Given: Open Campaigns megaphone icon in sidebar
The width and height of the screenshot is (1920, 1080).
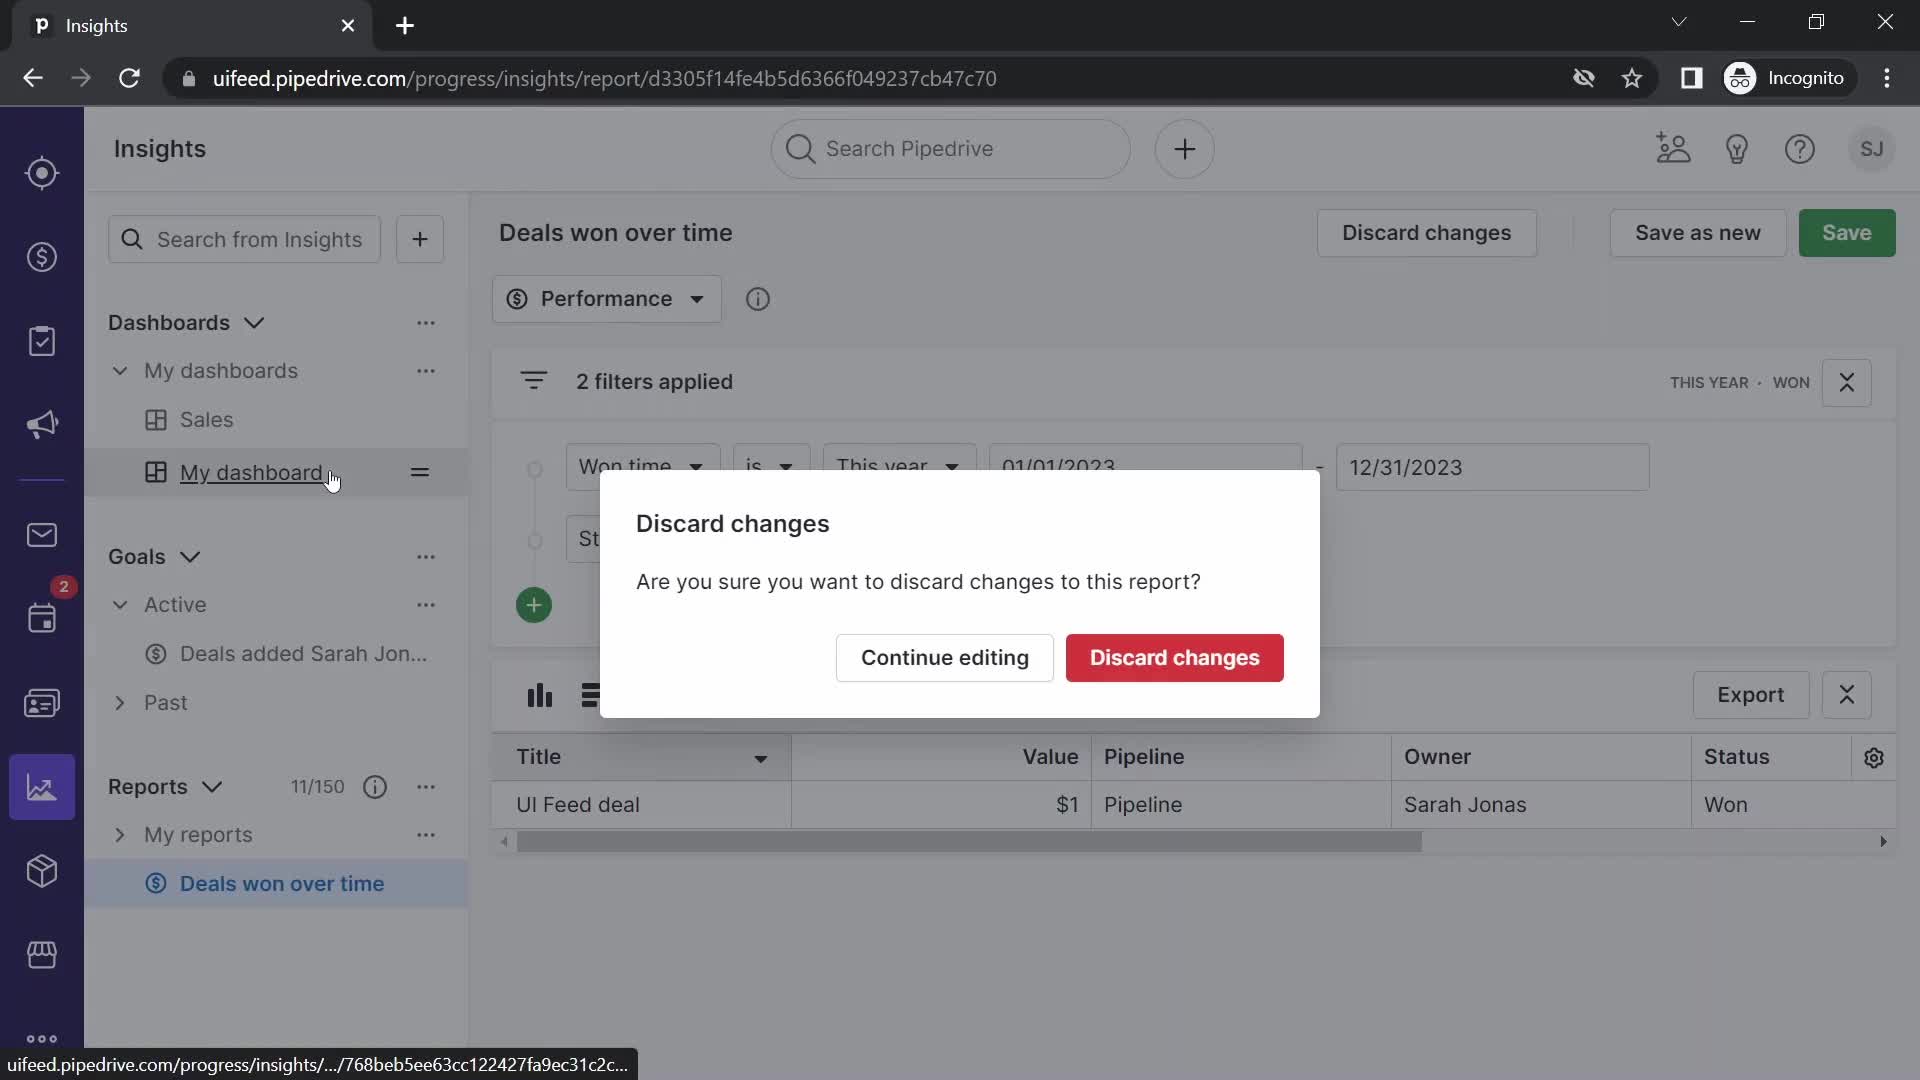Looking at the screenshot, I should coord(41,425).
